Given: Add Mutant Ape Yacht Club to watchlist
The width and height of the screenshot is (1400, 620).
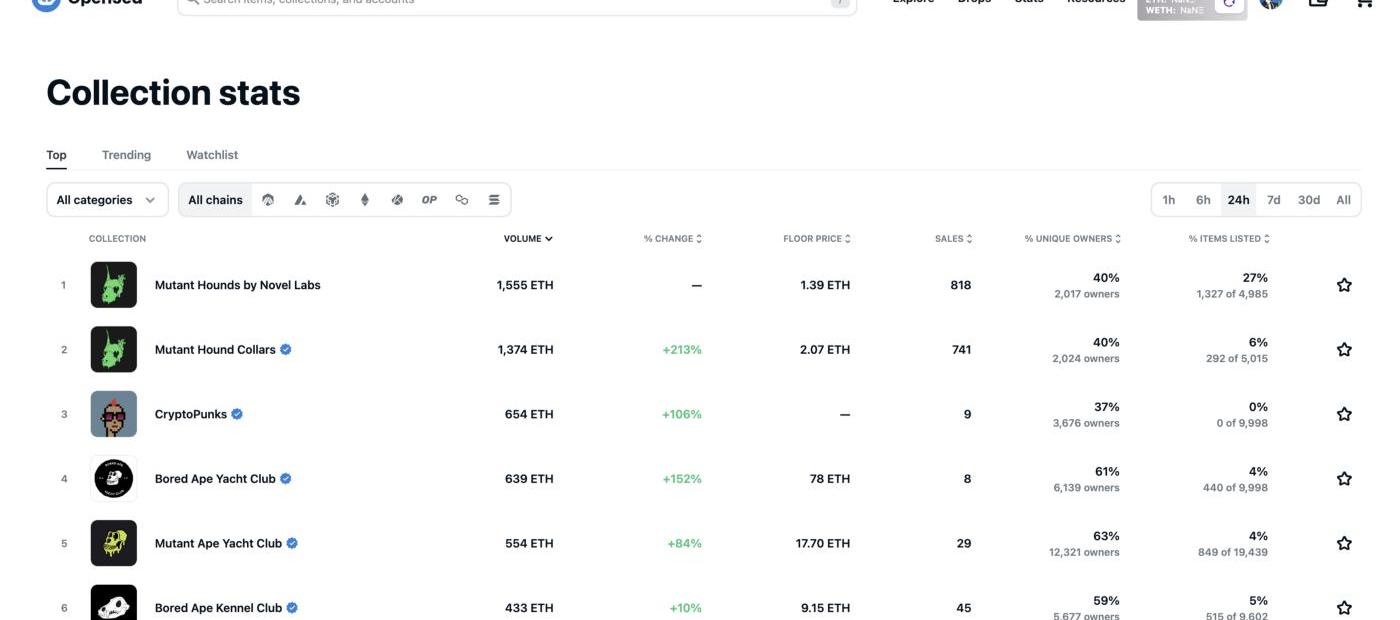Looking at the screenshot, I should tap(1344, 543).
